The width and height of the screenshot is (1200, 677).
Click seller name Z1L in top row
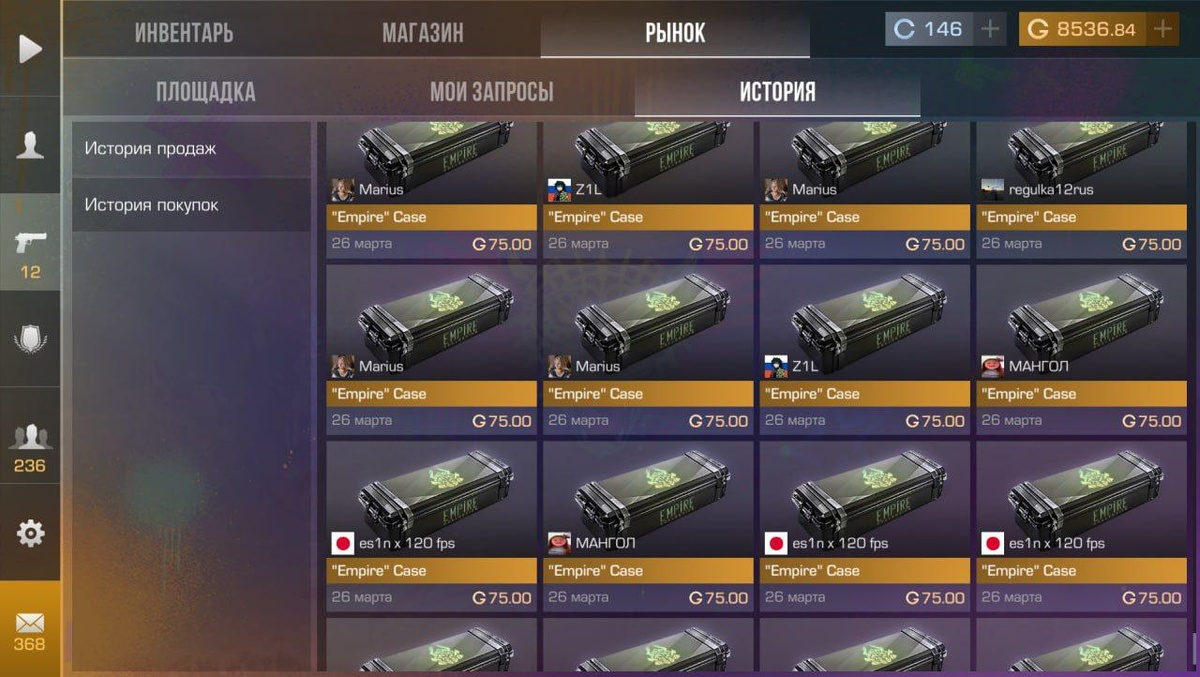pyautogui.click(x=589, y=189)
